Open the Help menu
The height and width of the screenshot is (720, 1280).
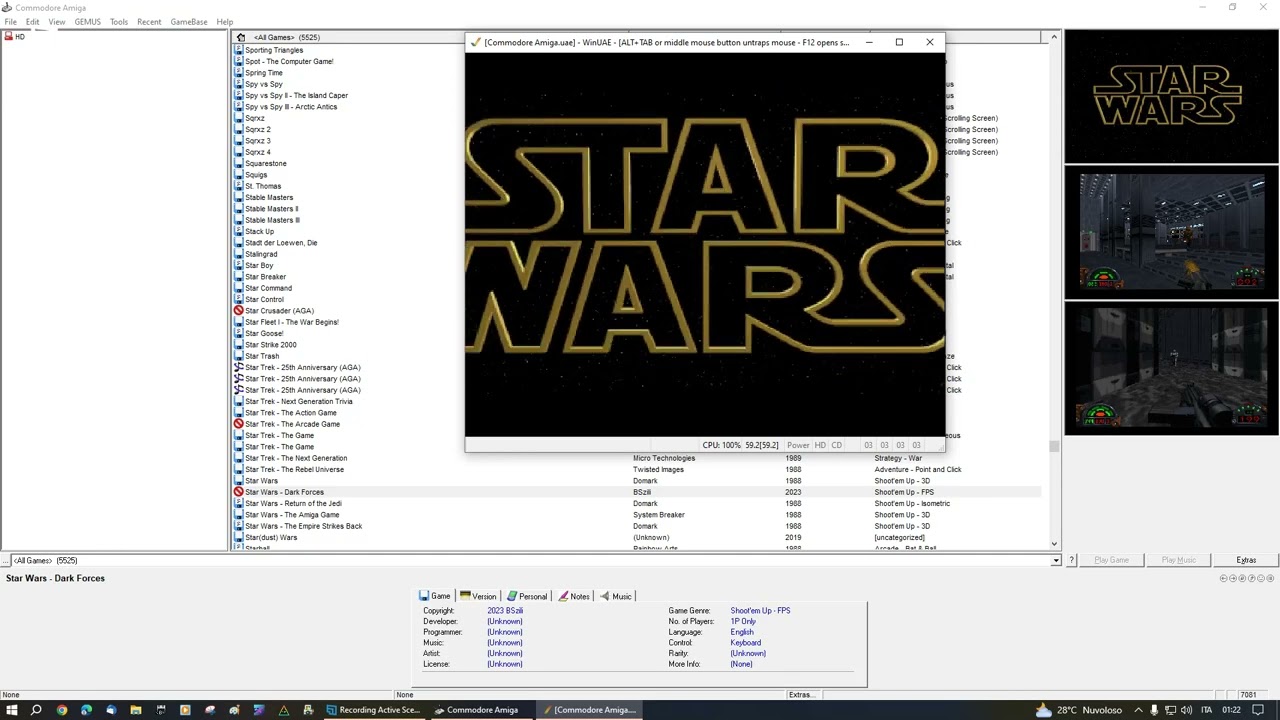225,22
